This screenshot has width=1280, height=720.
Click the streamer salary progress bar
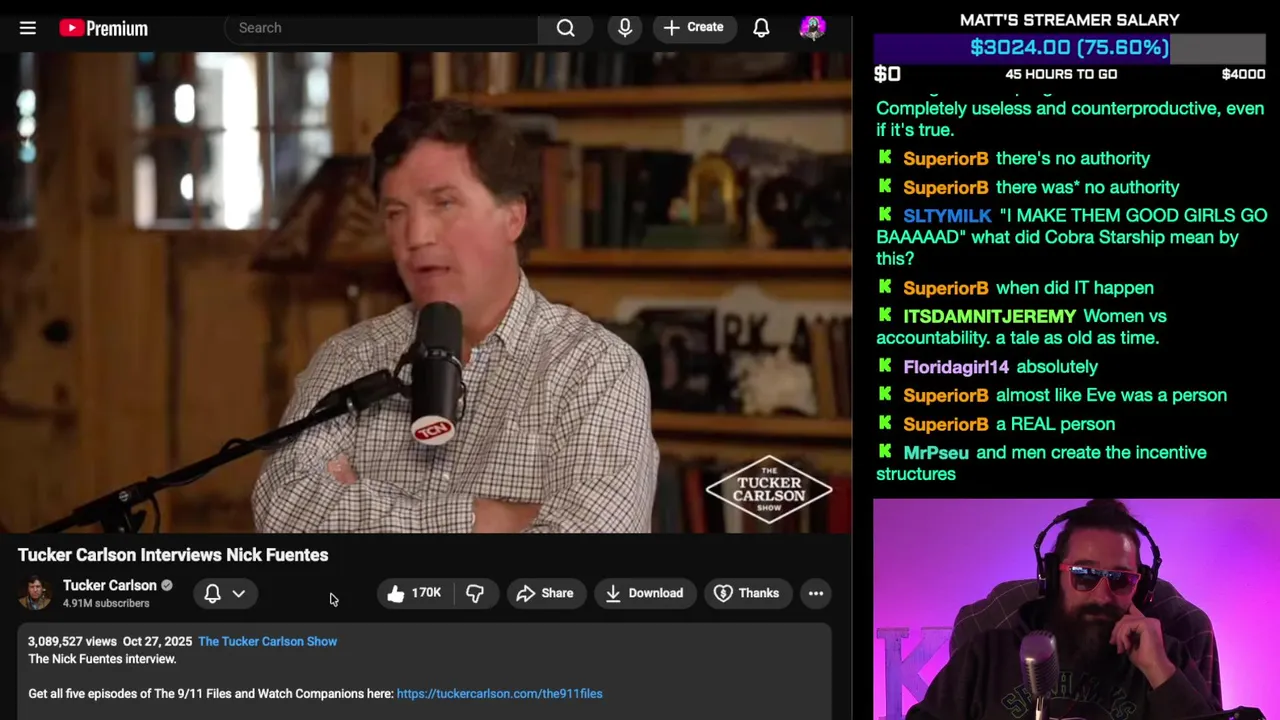pos(1070,47)
